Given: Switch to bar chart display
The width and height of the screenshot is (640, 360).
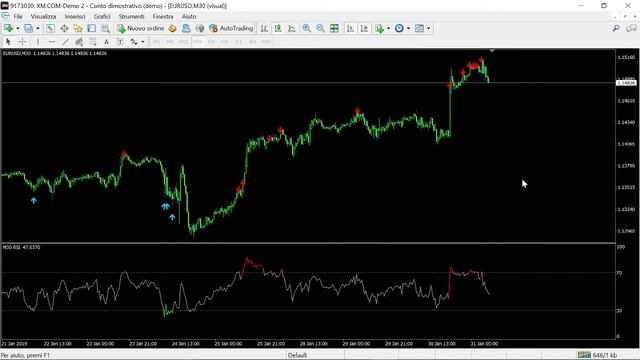Looking at the screenshot, I should [264, 28].
